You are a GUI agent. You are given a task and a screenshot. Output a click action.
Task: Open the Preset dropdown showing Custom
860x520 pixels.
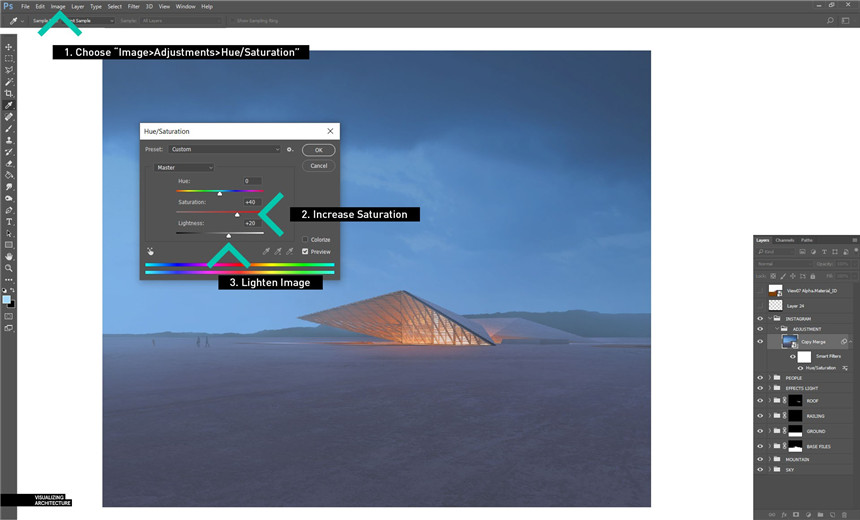(225, 150)
